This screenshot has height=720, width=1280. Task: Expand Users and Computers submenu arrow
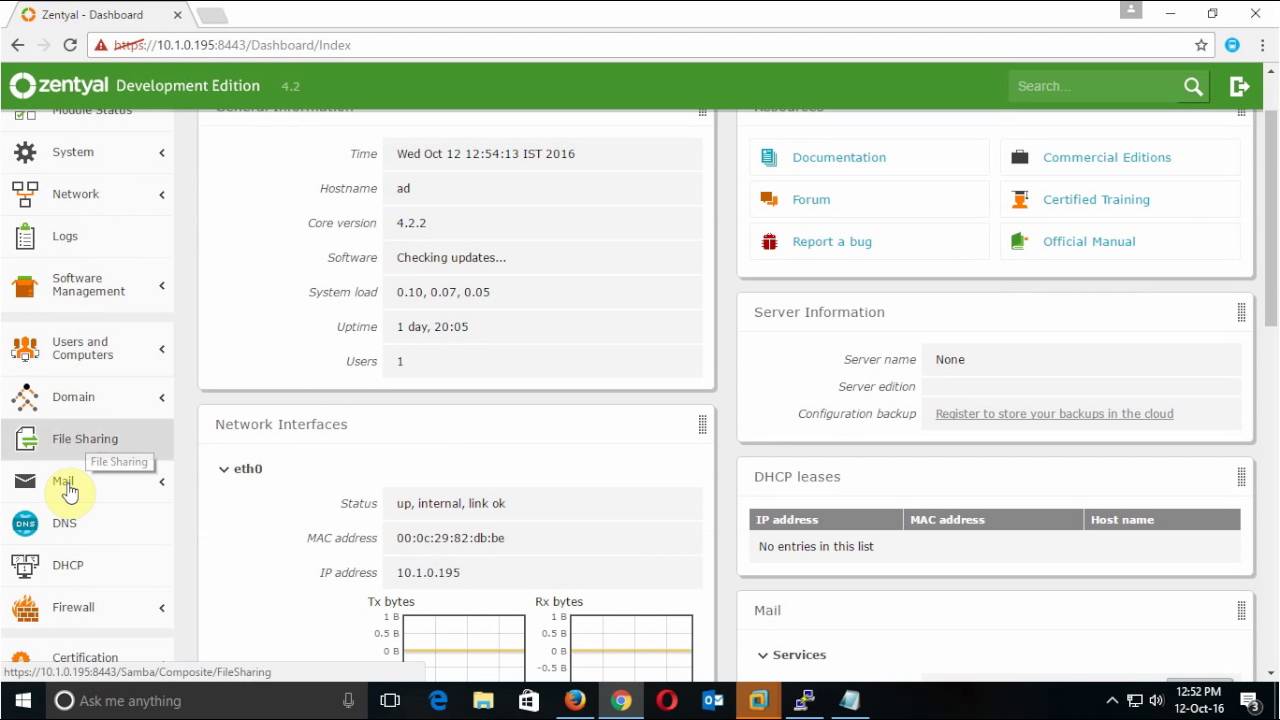[x=162, y=349]
